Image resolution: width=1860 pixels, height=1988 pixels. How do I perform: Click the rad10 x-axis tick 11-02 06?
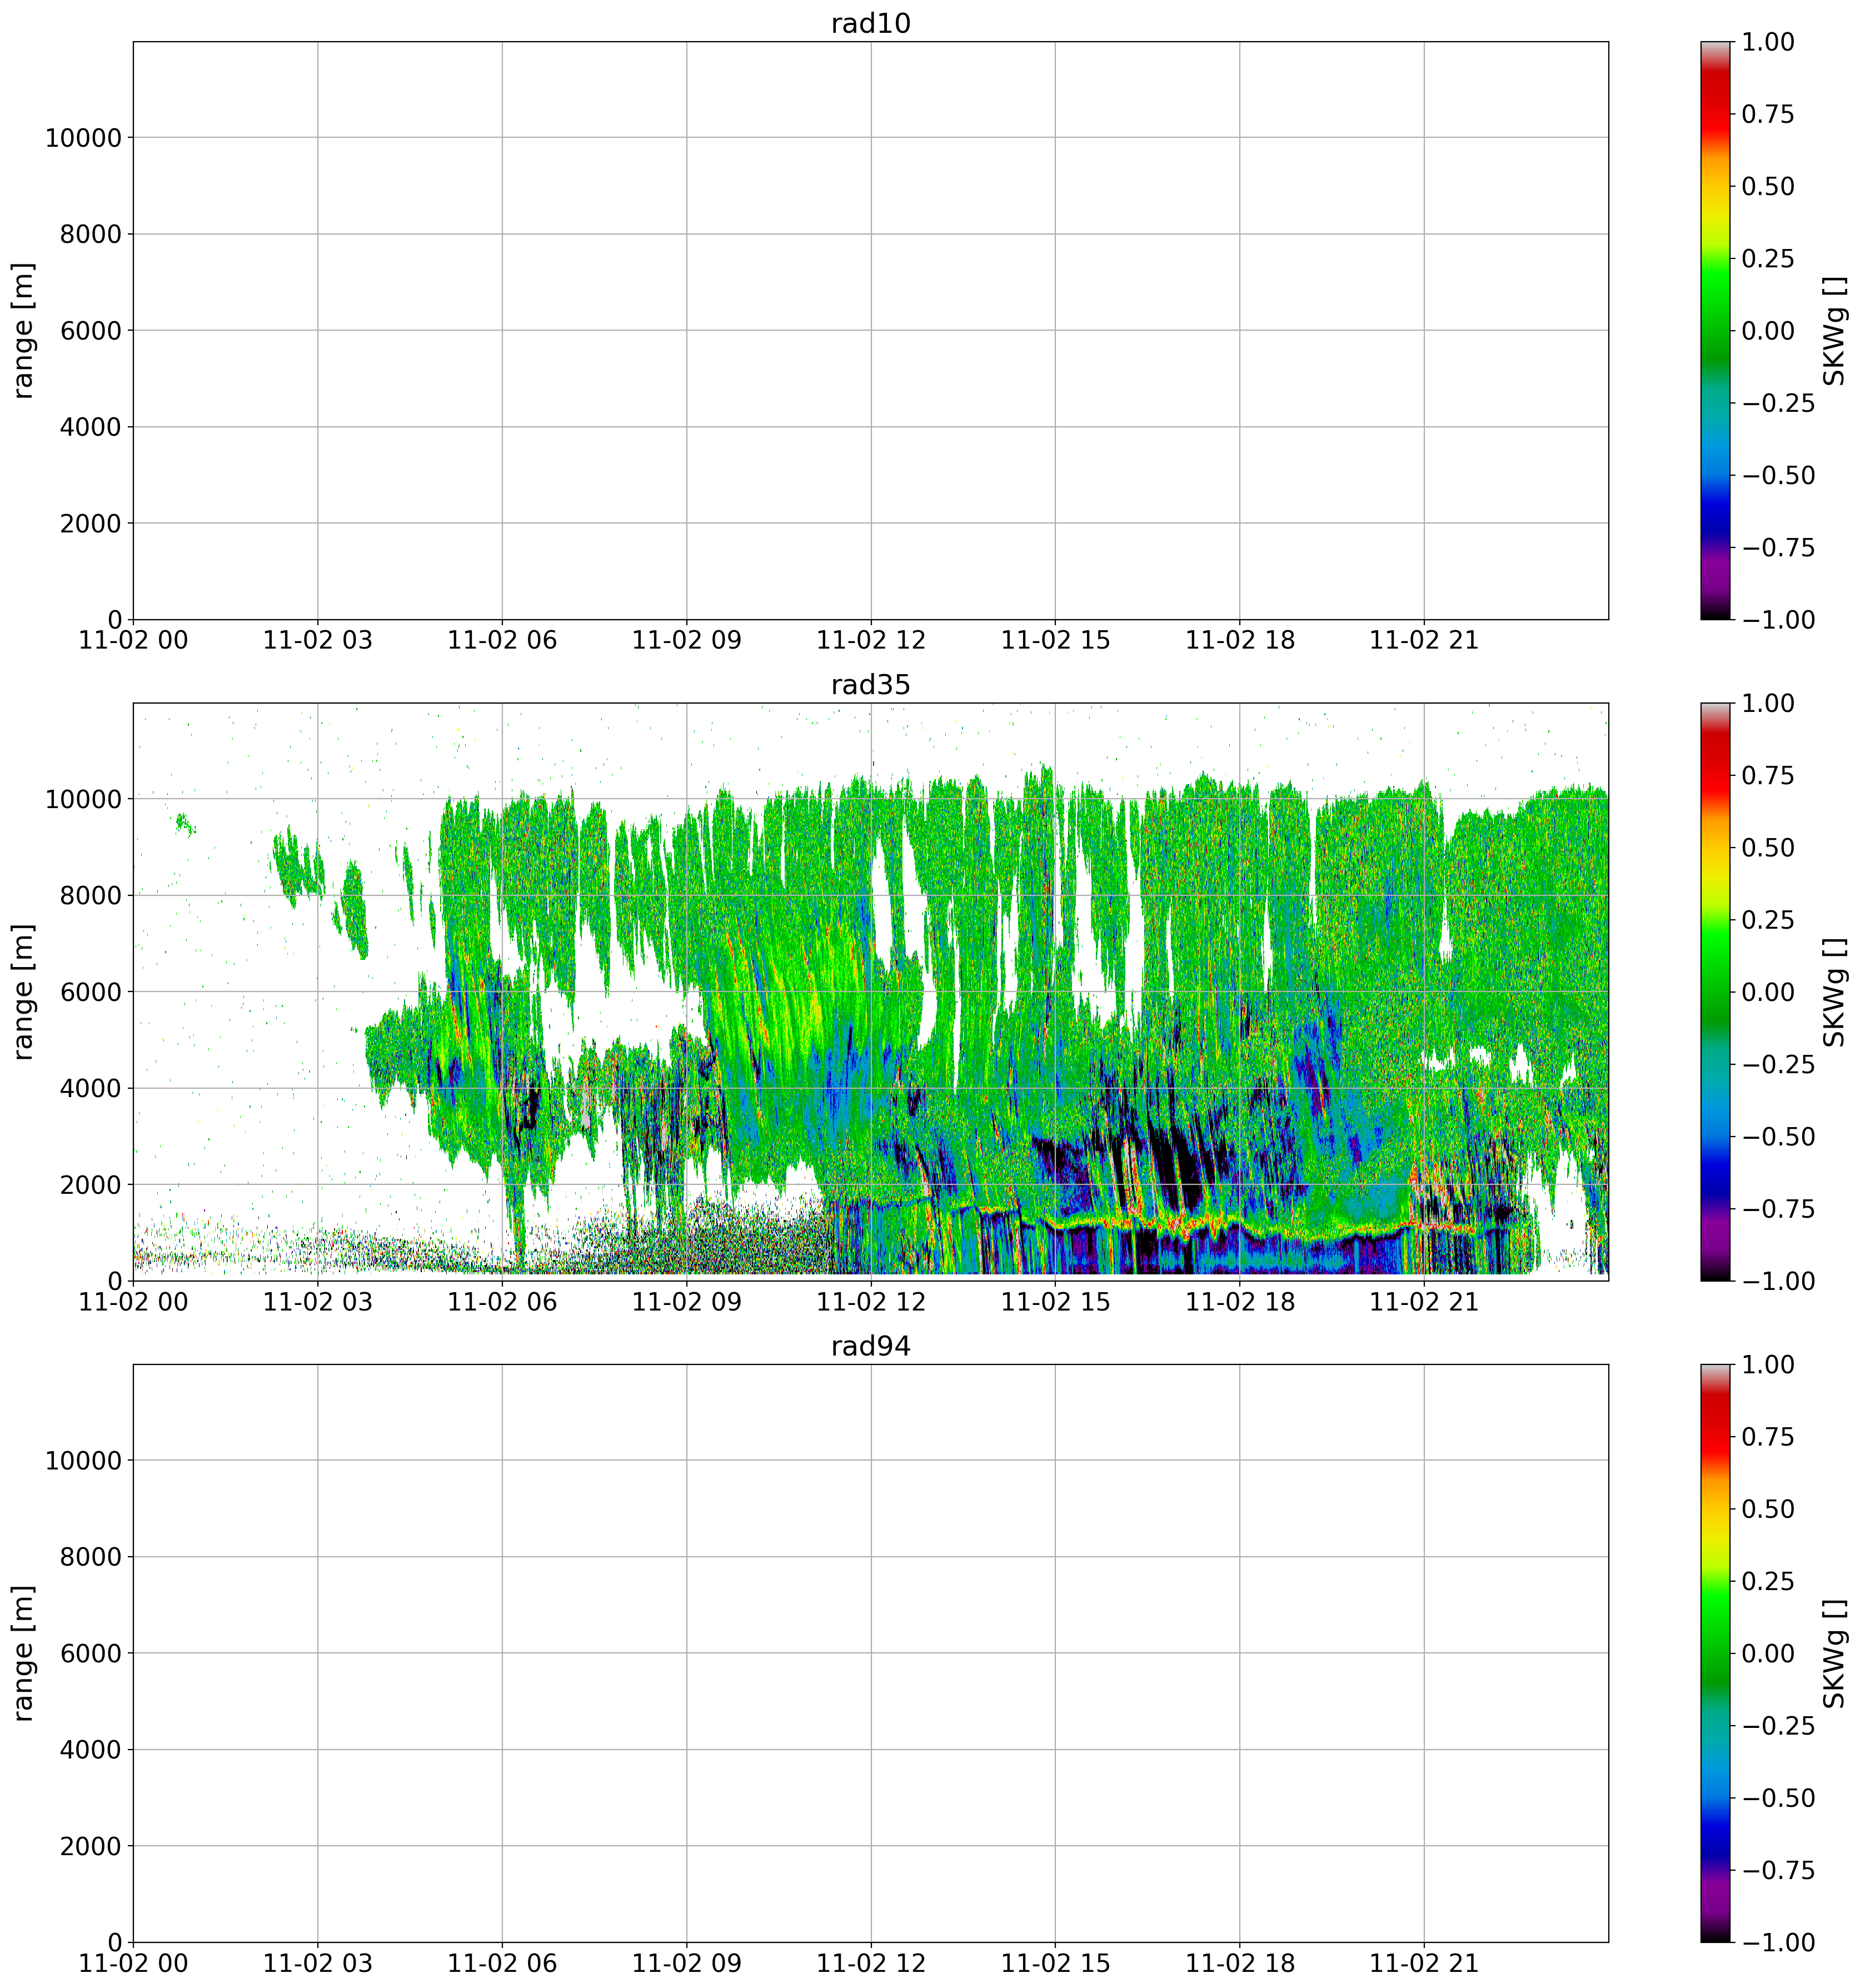pos(502,641)
